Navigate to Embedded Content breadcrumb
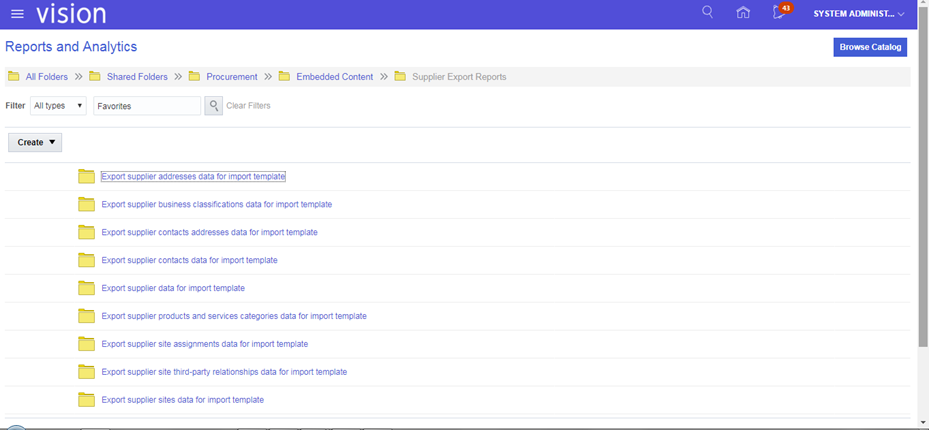929x430 pixels. click(335, 77)
